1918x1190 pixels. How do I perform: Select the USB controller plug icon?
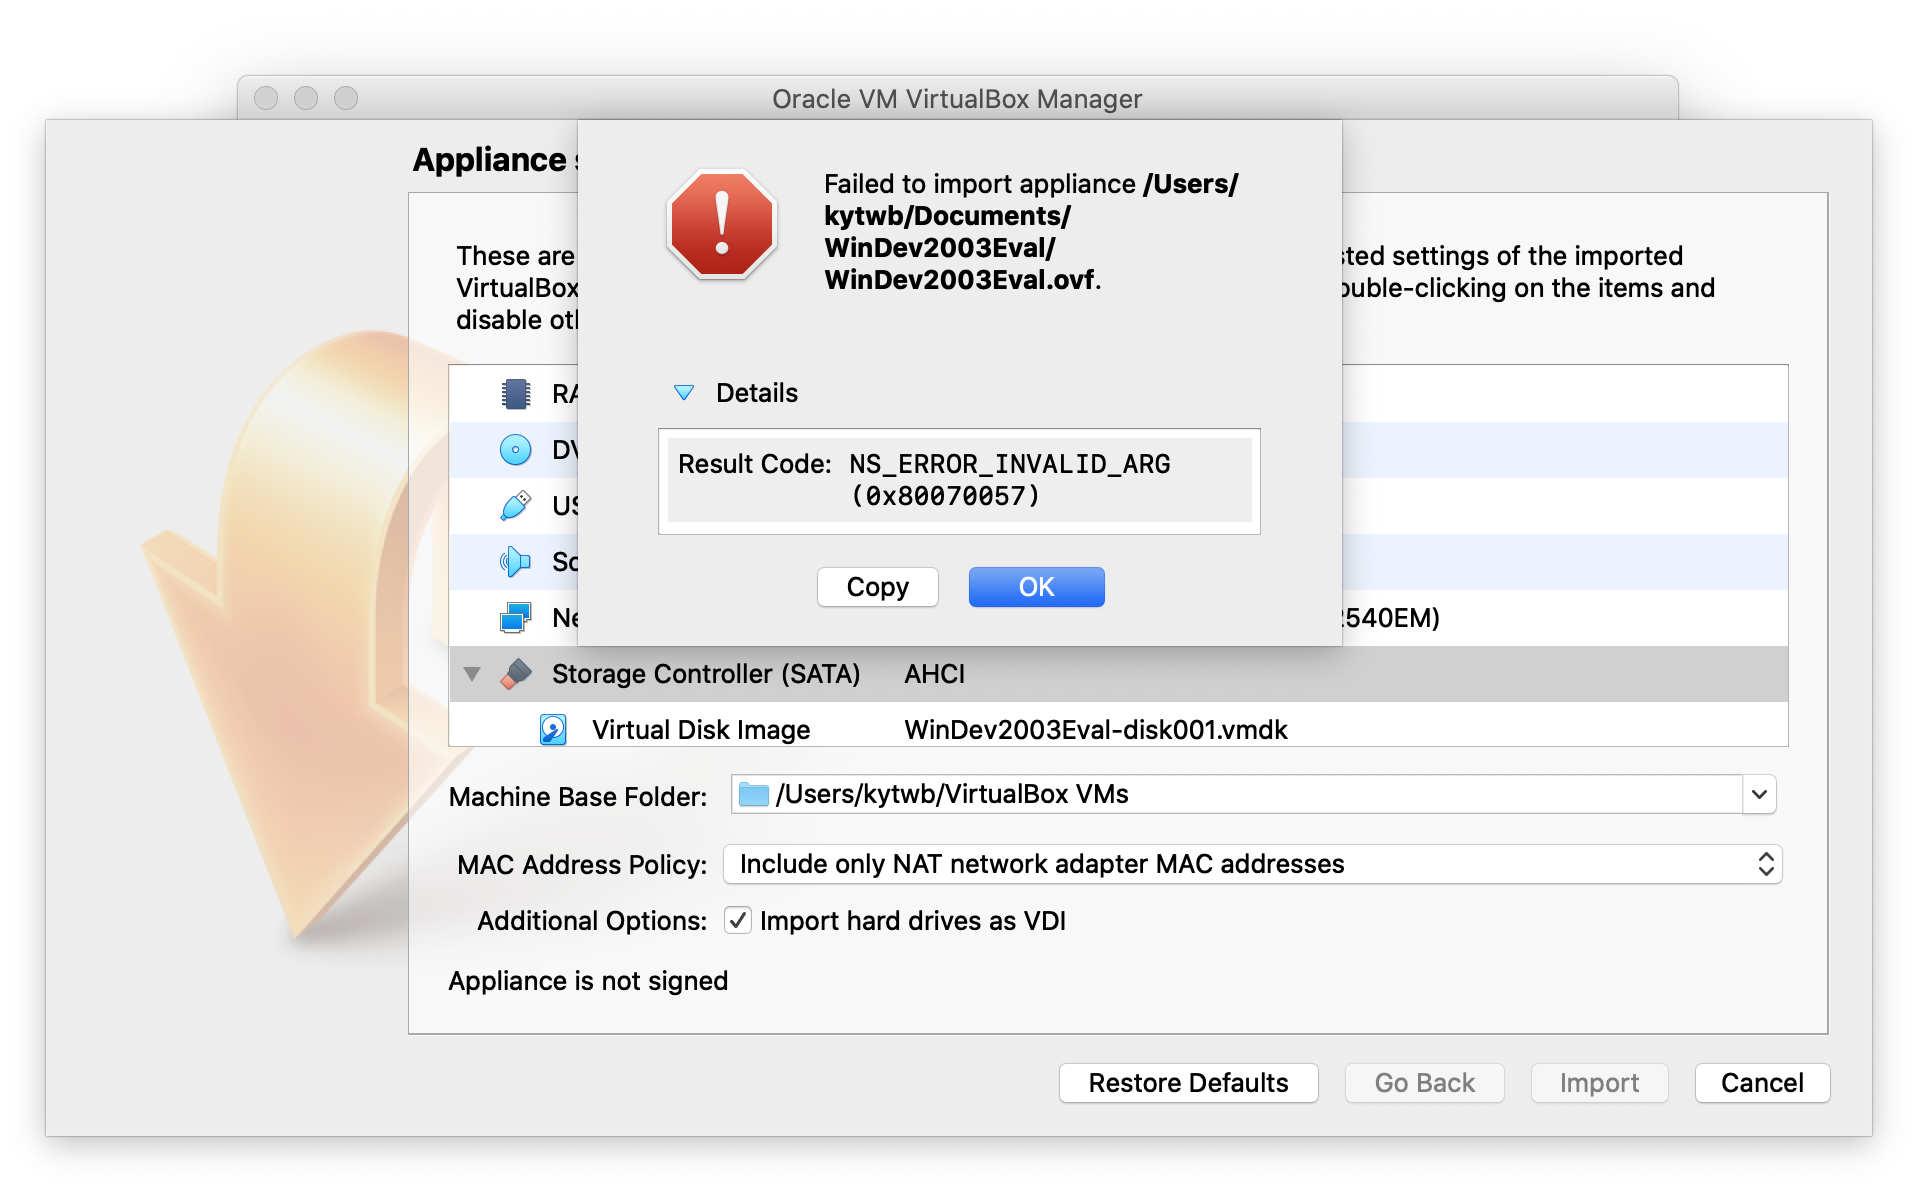(x=515, y=506)
